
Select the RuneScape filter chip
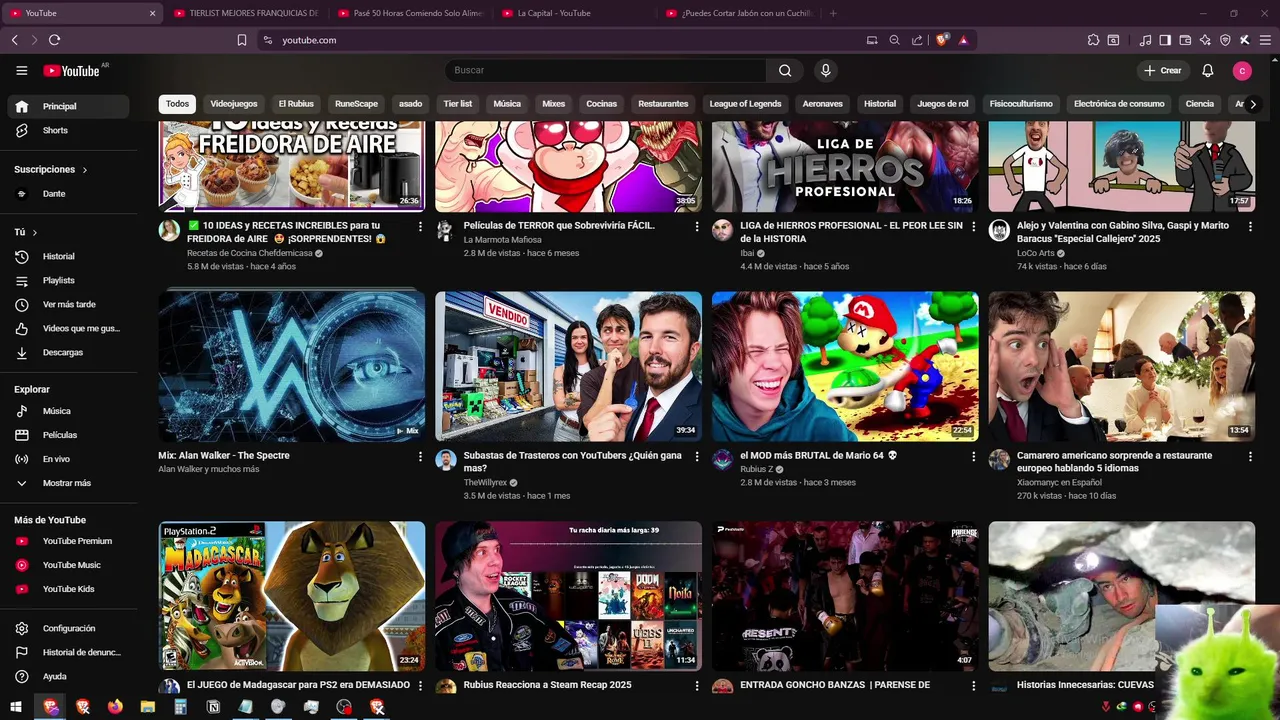tap(356, 104)
